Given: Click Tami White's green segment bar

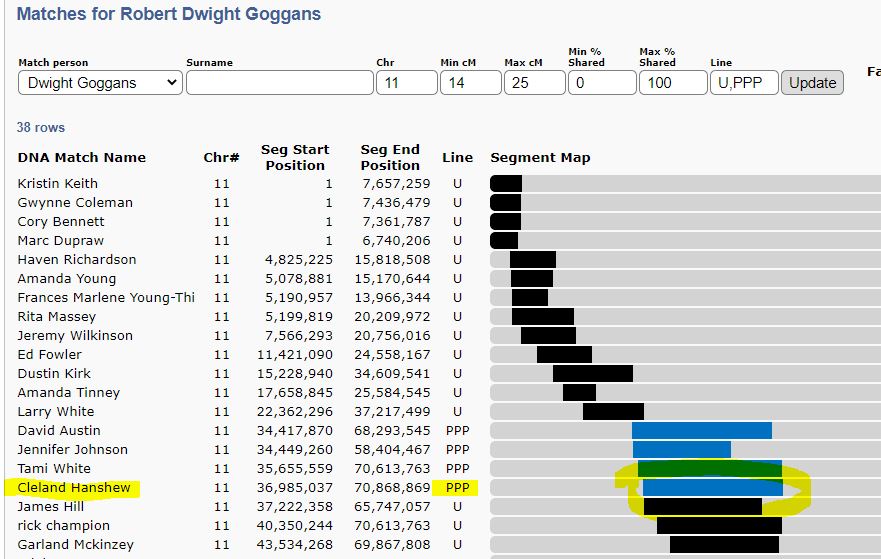Looking at the screenshot, I should click(x=709, y=469).
